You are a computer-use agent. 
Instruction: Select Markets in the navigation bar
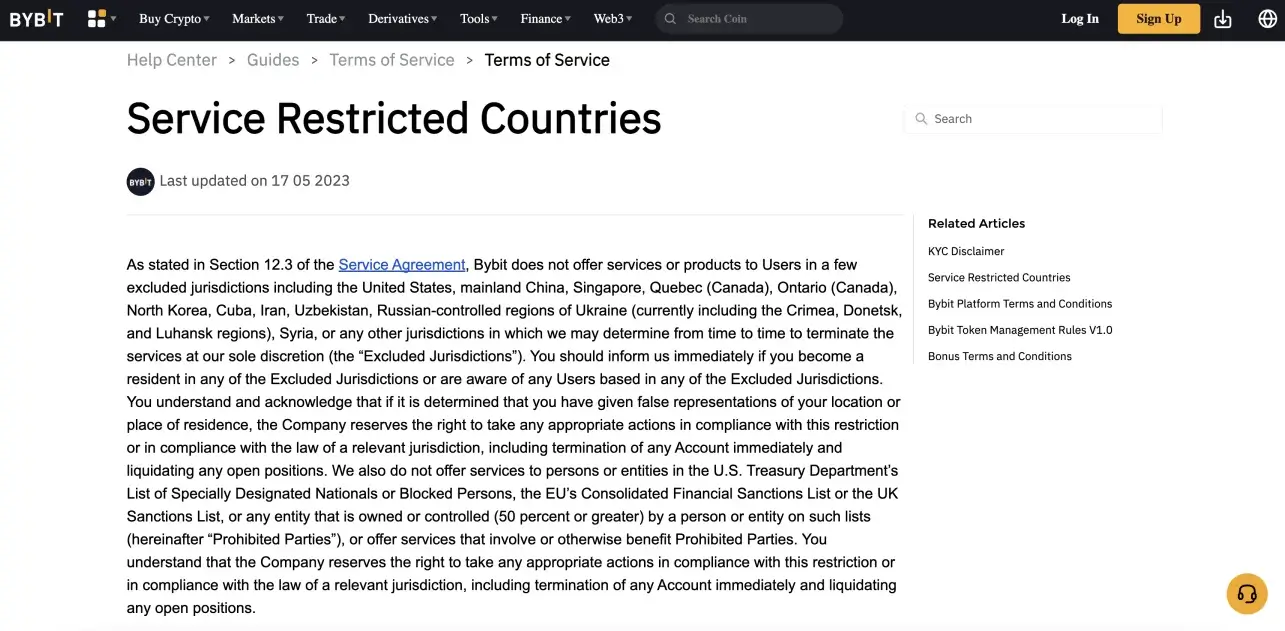[253, 18]
